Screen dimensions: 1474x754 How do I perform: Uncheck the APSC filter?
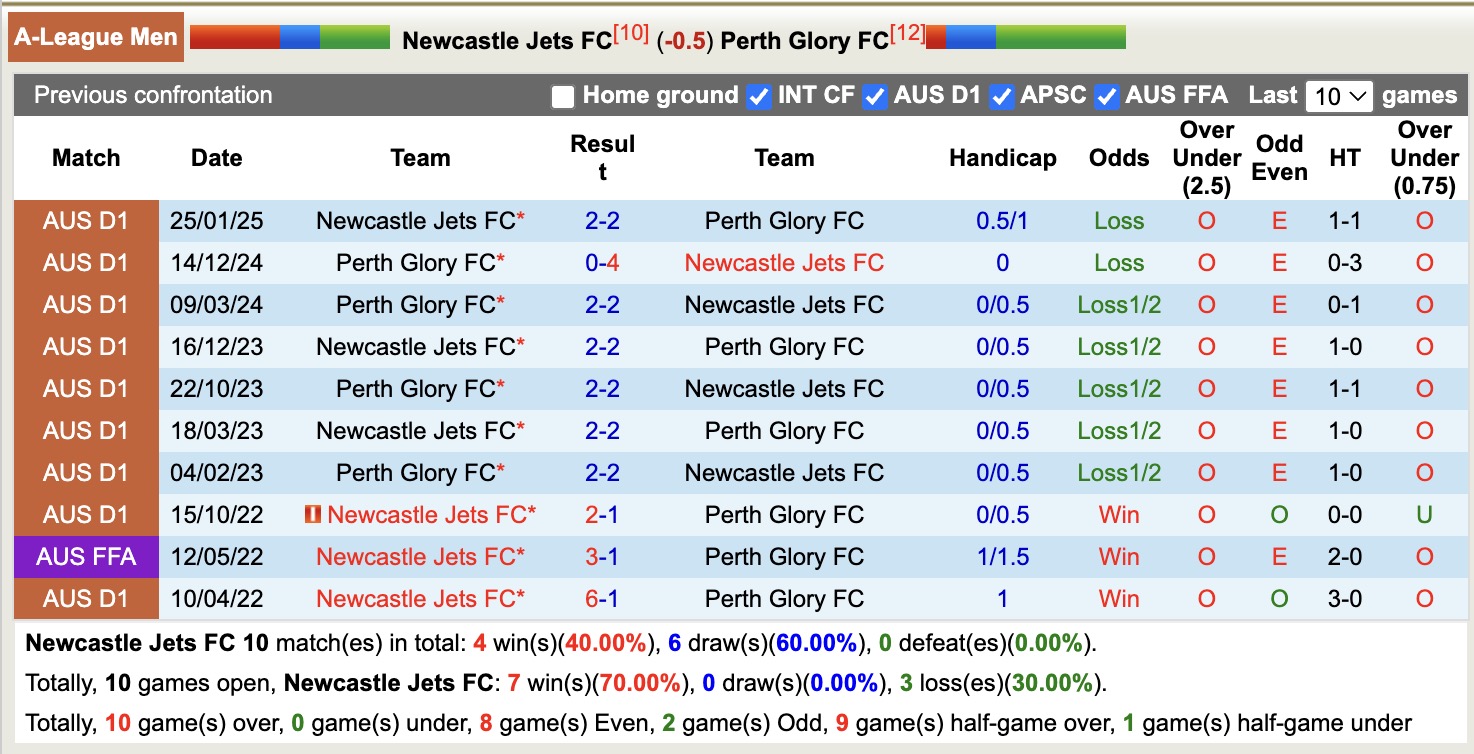click(x=1001, y=96)
